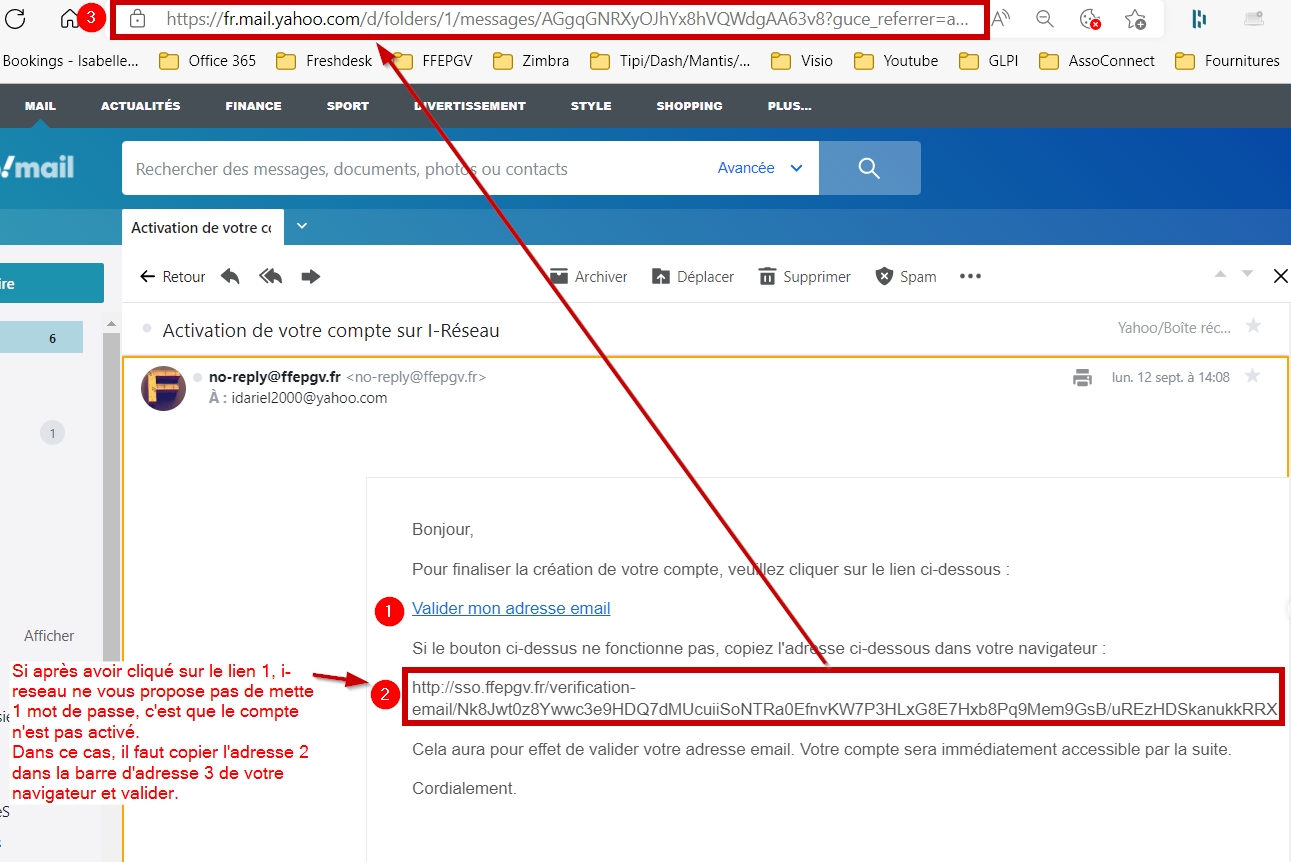Open GLPI bookmark folder

click(988, 61)
